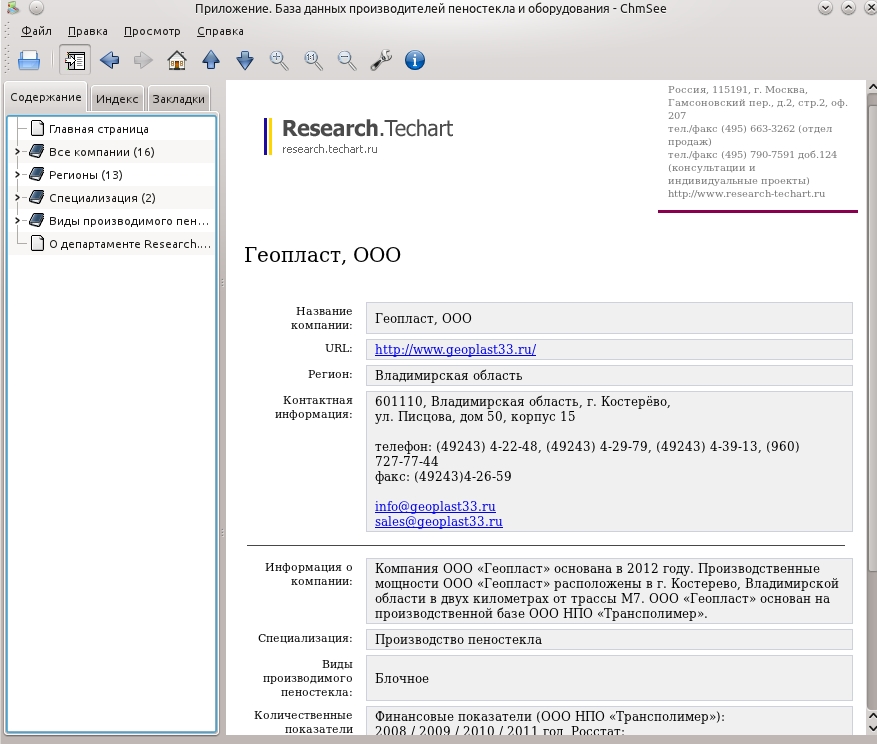This screenshot has height=744, width=877.
Task: Click the Геопласт, ООО page heading
Action: click(322, 255)
